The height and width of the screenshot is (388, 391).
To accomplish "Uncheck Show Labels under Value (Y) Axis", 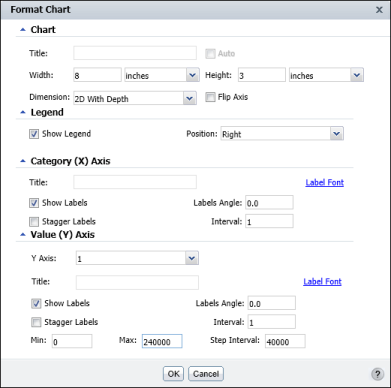I will [36, 303].
